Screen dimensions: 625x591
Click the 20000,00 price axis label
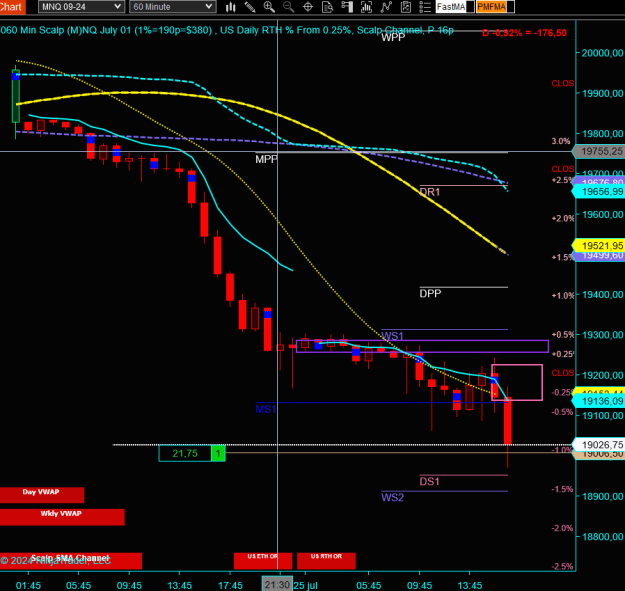(603, 53)
